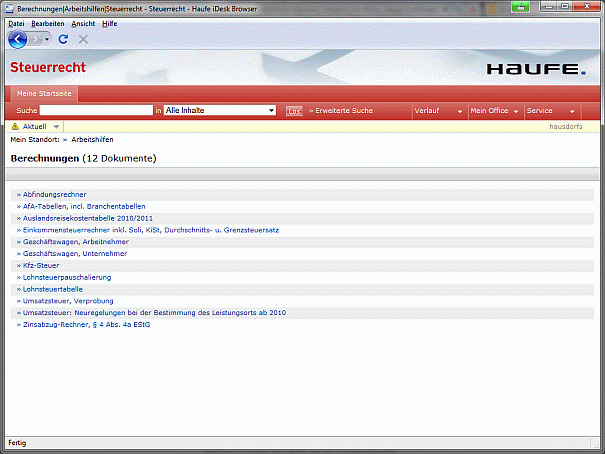Switch to the Meine Startseite tab

[x=44, y=94]
